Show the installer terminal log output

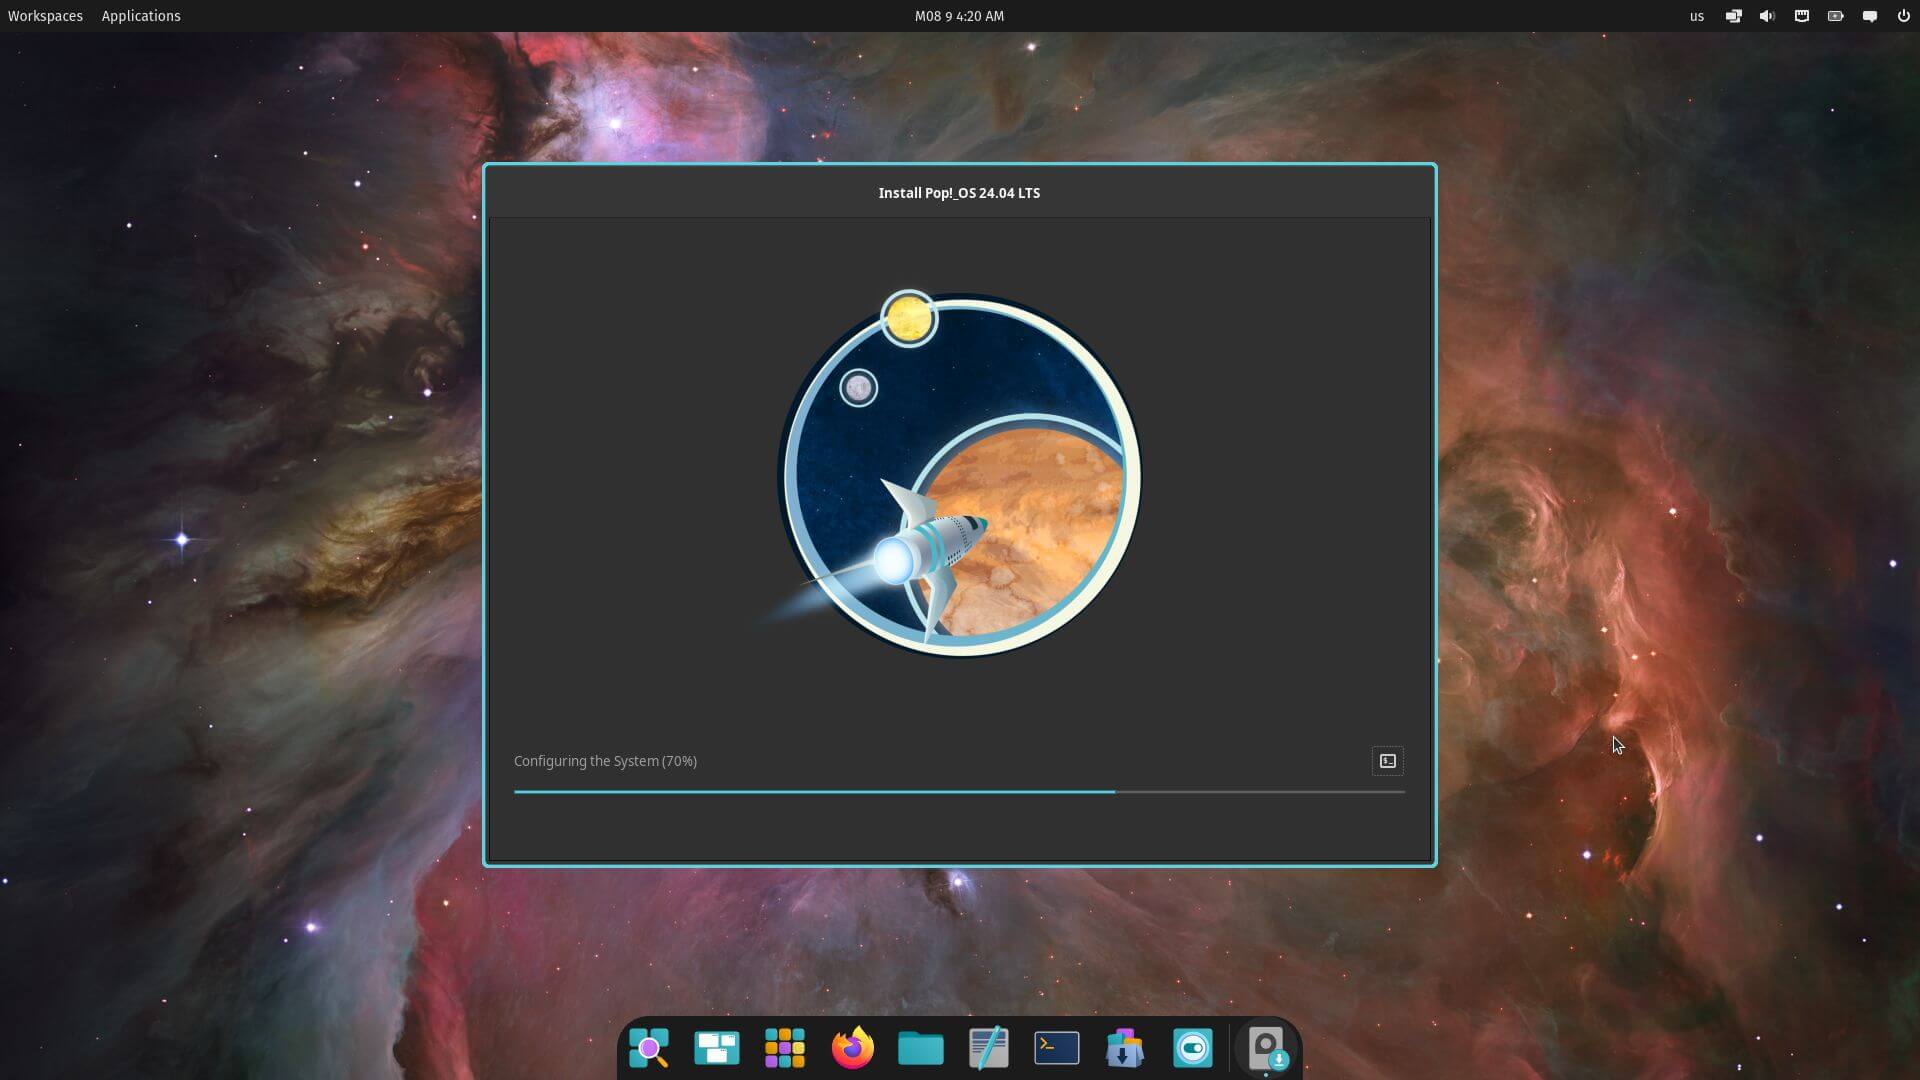pyautogui.click(x=1387, y=761)
